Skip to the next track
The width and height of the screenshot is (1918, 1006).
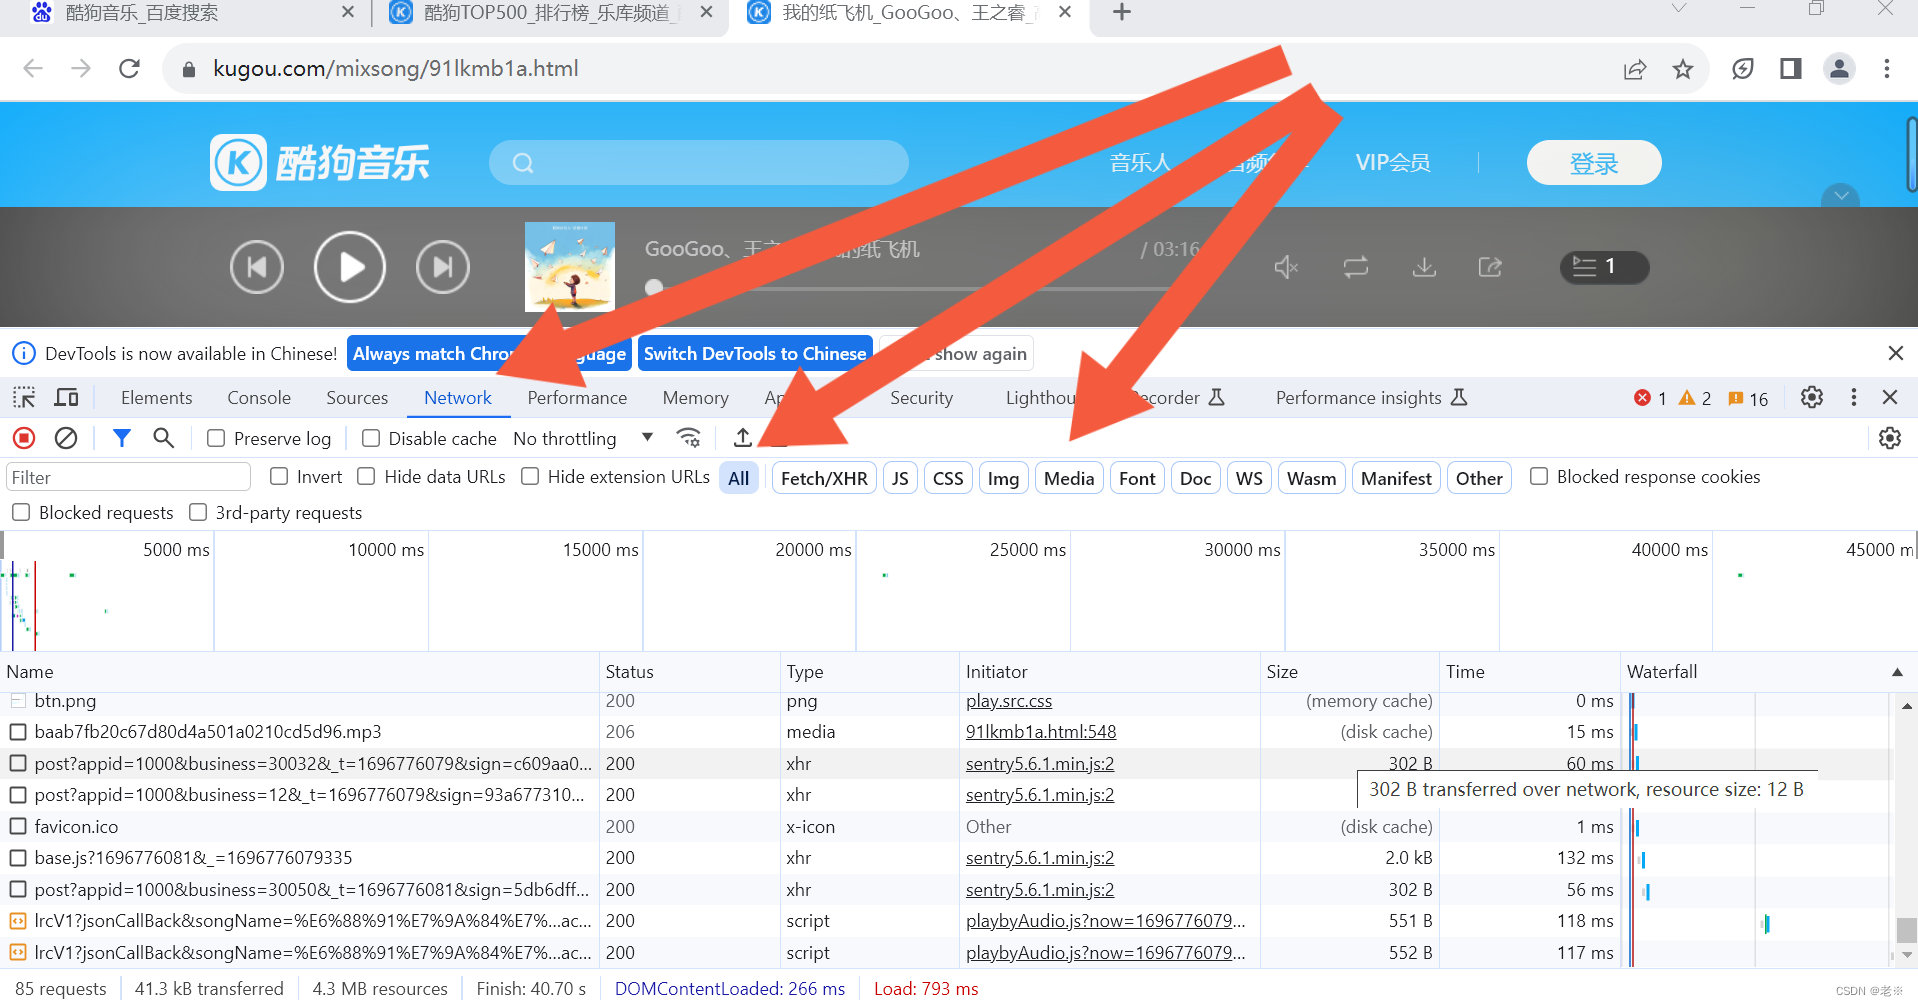coord(443,267)
